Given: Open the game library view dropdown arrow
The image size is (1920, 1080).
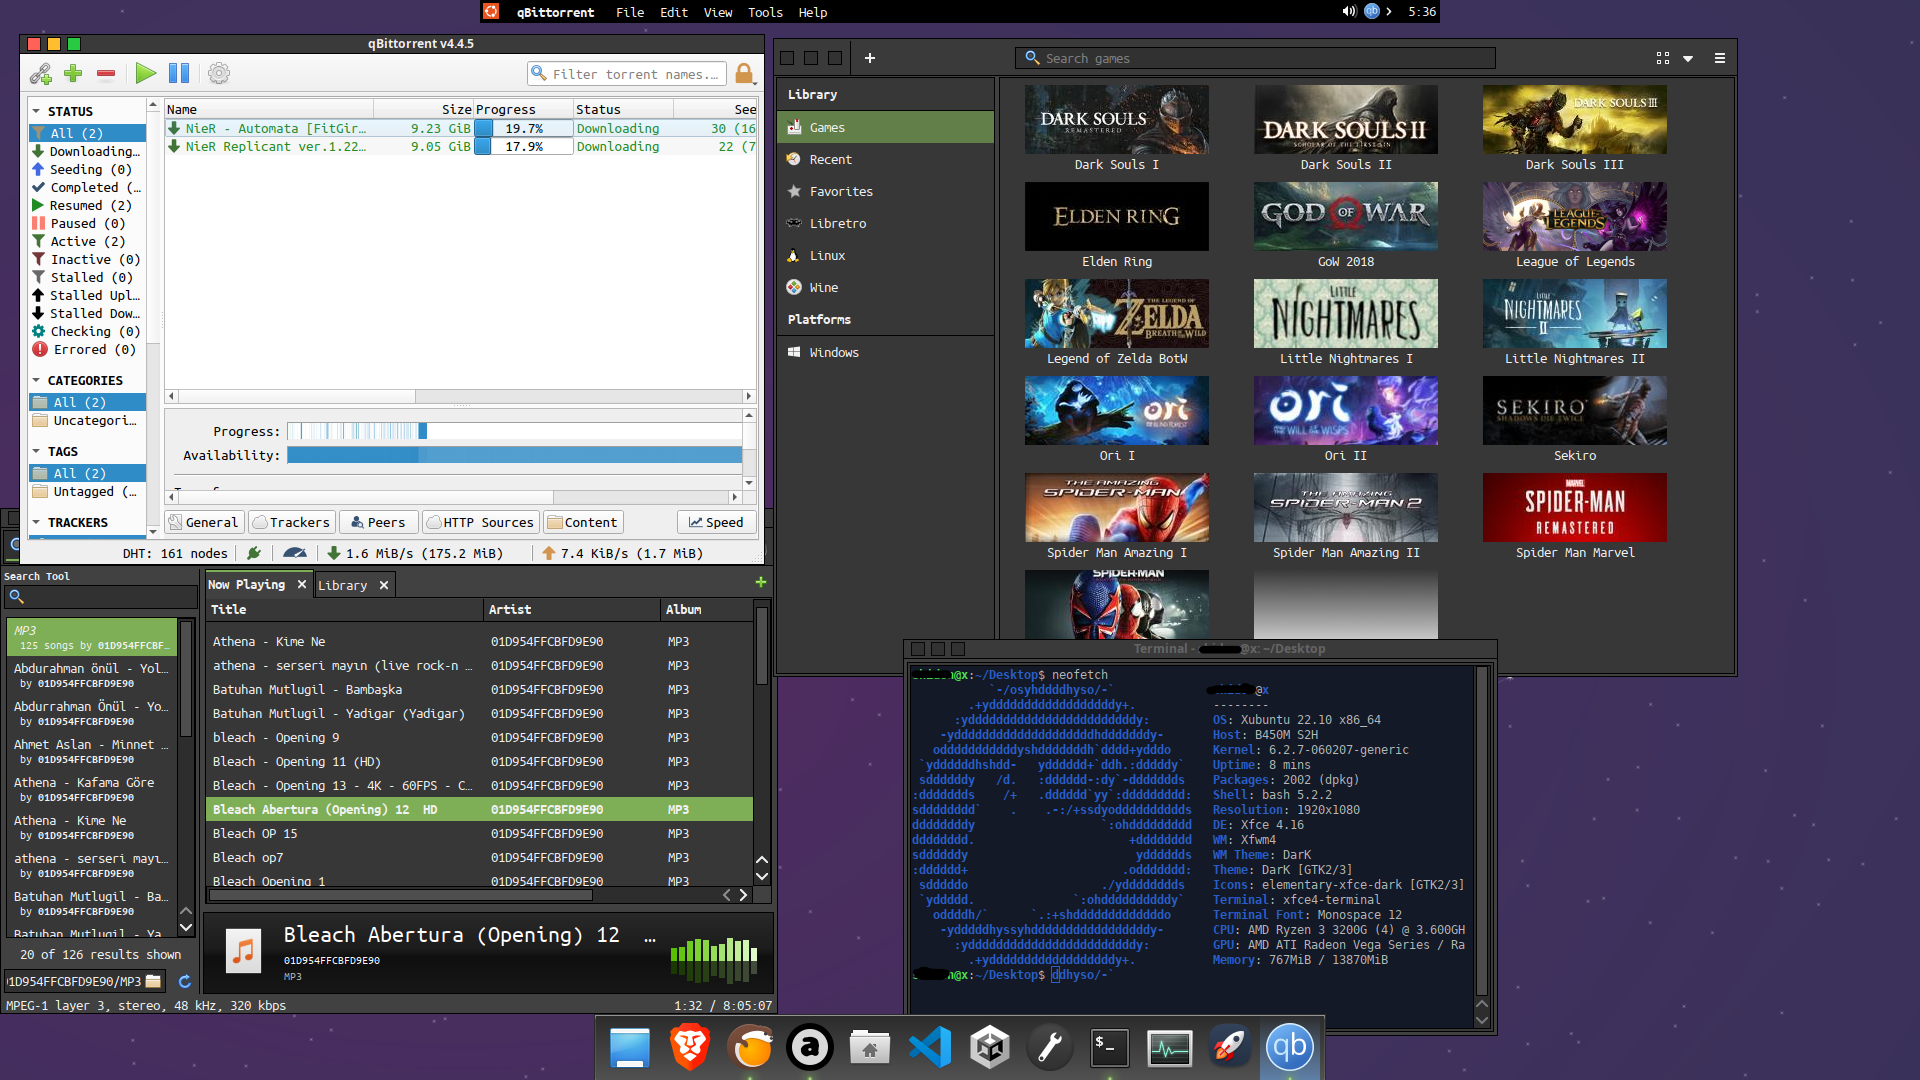Looking at the screenshot, I should pyautogui.click(x=1688, y=59).
